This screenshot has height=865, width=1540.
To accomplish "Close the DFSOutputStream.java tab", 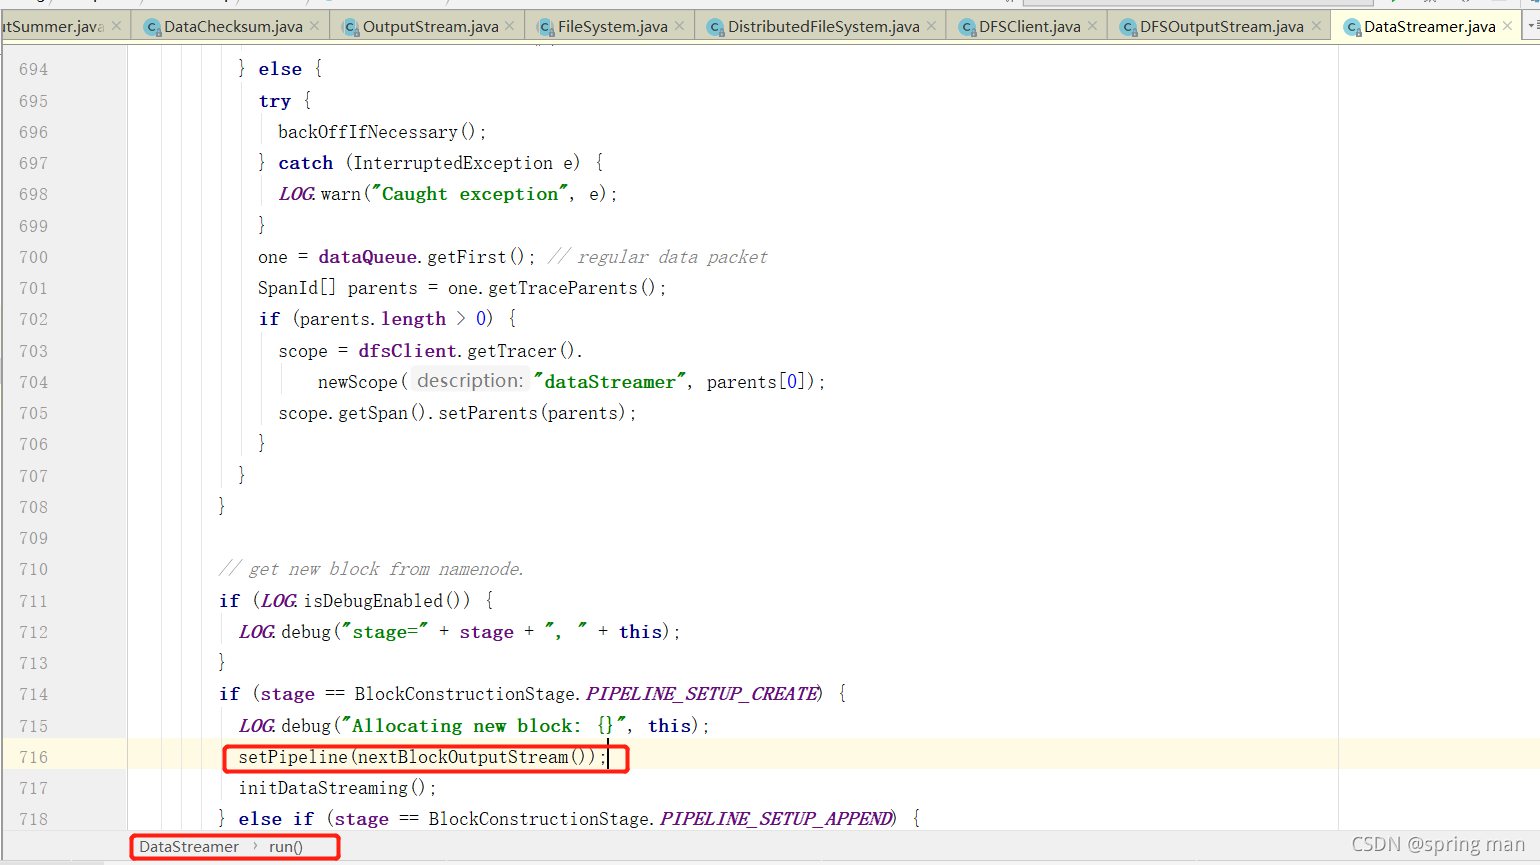I will click(x=1316, y=26).
